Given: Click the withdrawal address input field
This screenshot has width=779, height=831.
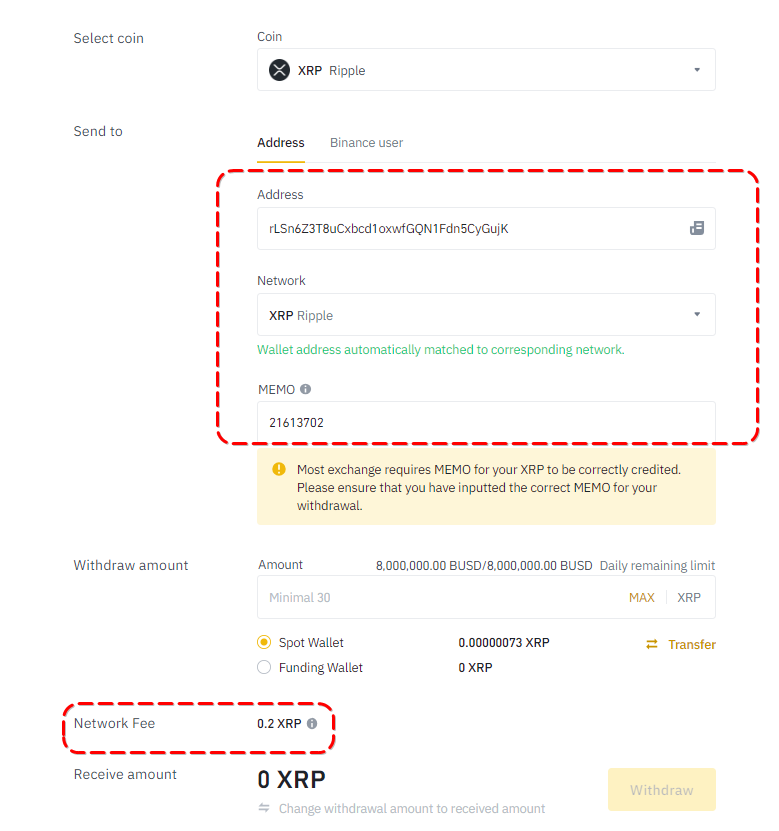Looking at the screenshot, I should (470, 228).
